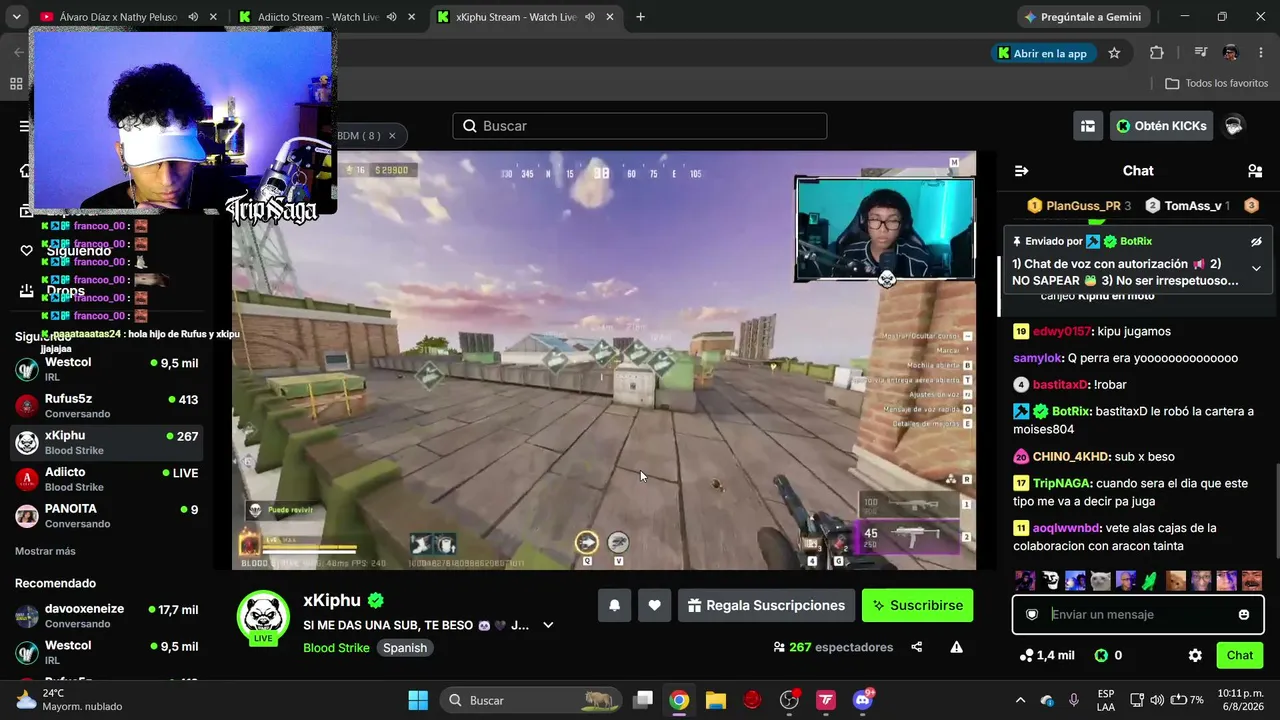Open the Kick user profile avatar

(x=1234, y=126)
